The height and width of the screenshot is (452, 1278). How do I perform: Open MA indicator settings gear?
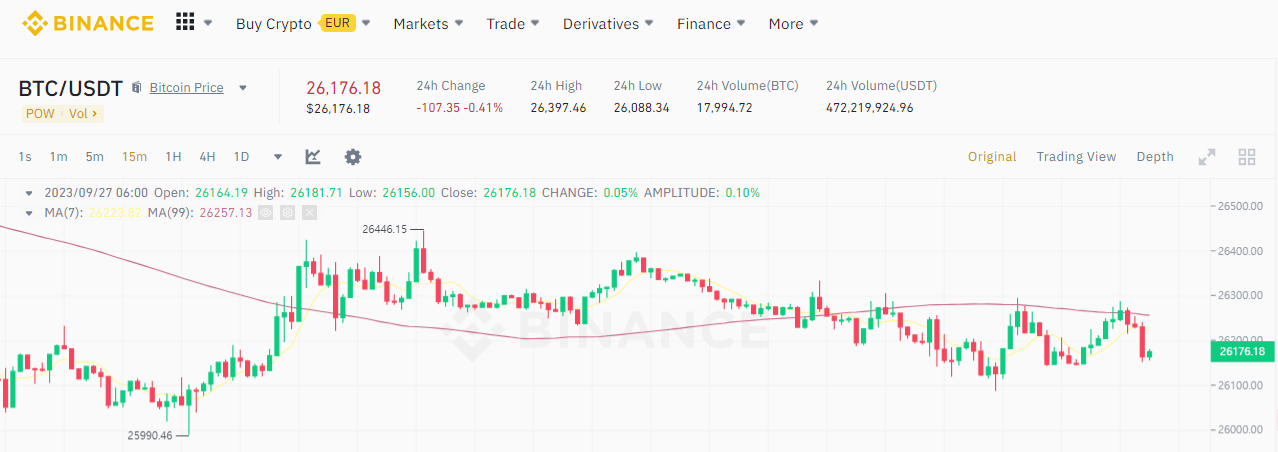click(x=288, y=212)
